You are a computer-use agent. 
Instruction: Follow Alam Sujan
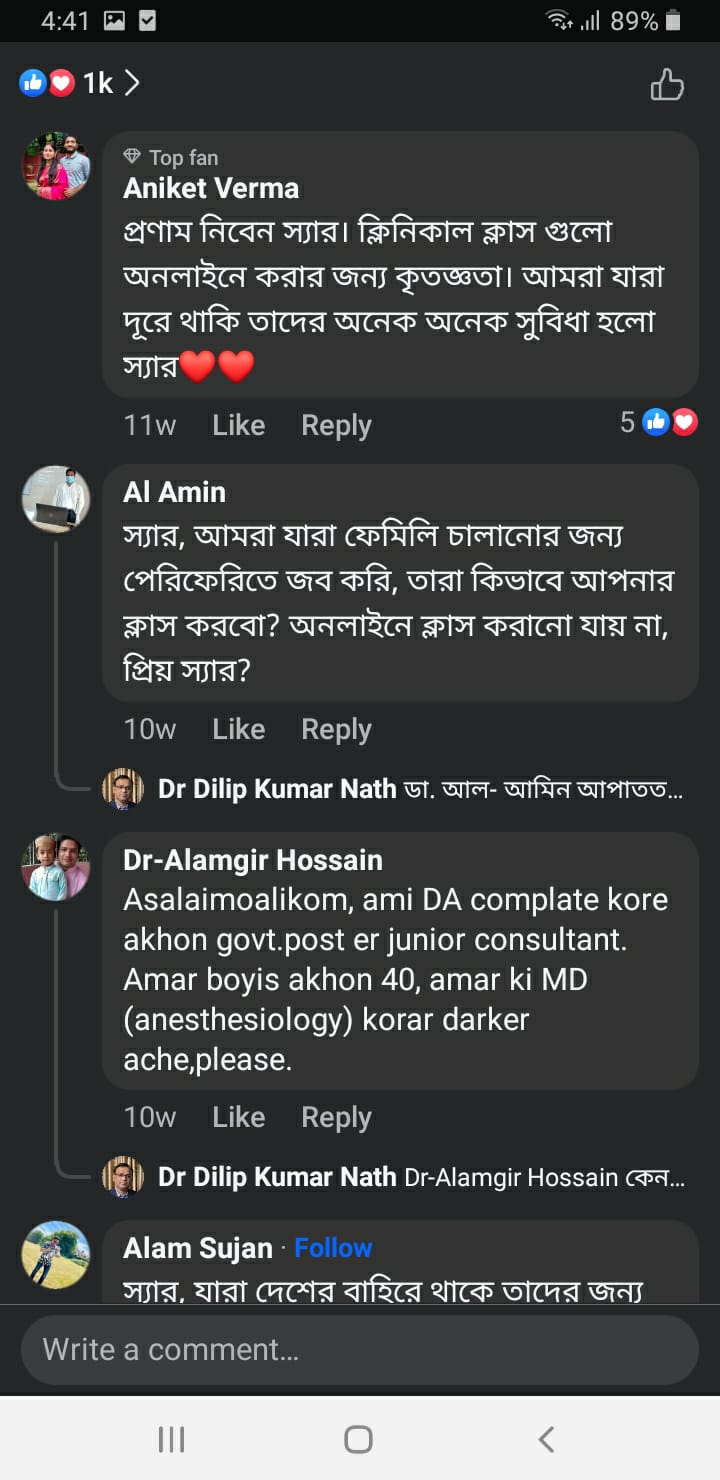click(333, 1248)
